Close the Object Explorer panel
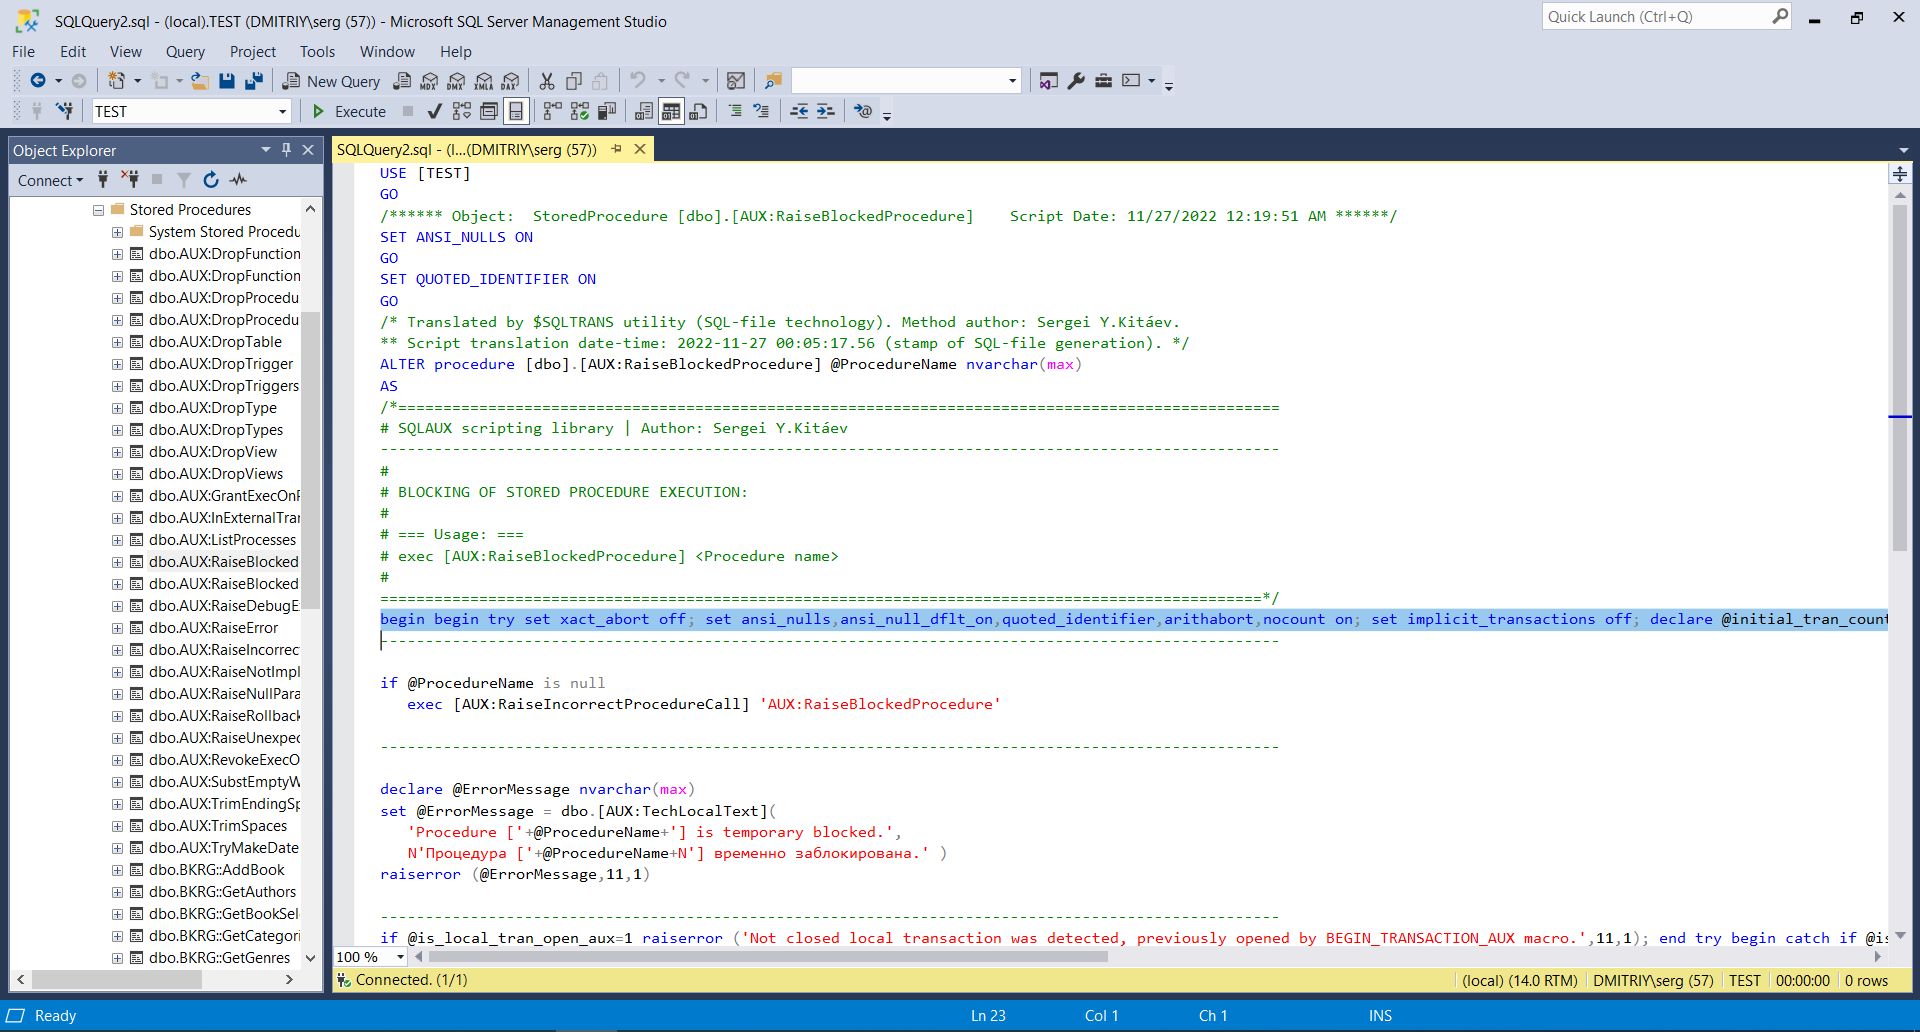The width and height of the screenshot is (1920, 1032). click(x=308, y=150)
